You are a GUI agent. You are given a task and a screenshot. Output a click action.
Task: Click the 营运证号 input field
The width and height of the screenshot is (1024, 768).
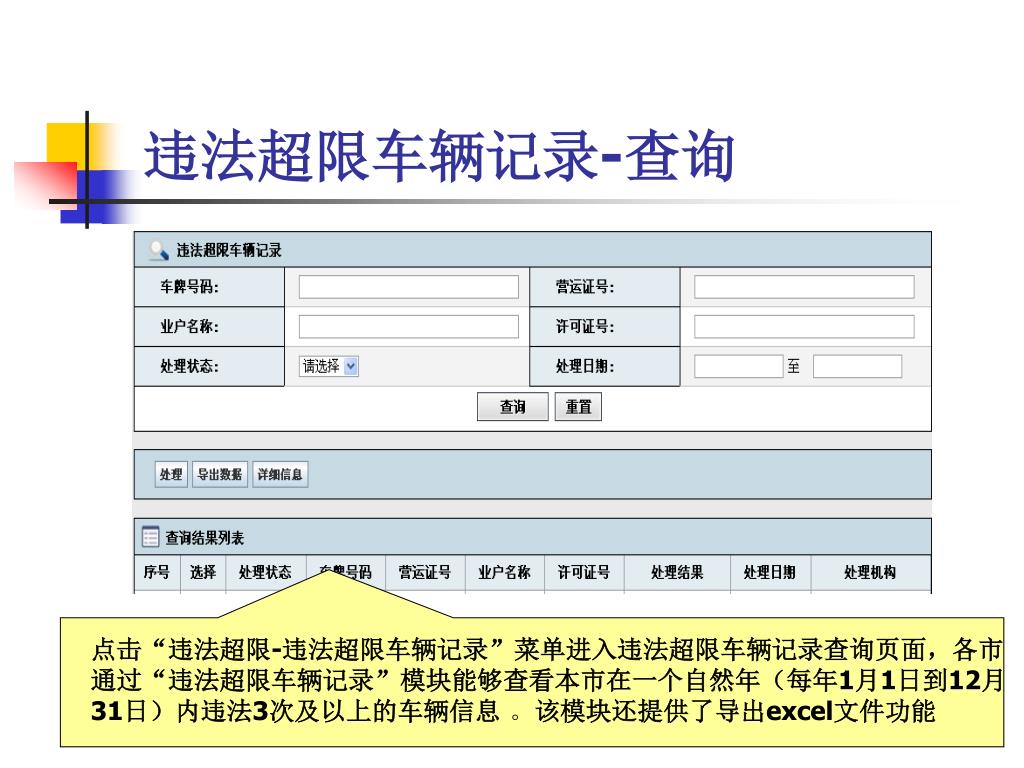tap(804, 287)
